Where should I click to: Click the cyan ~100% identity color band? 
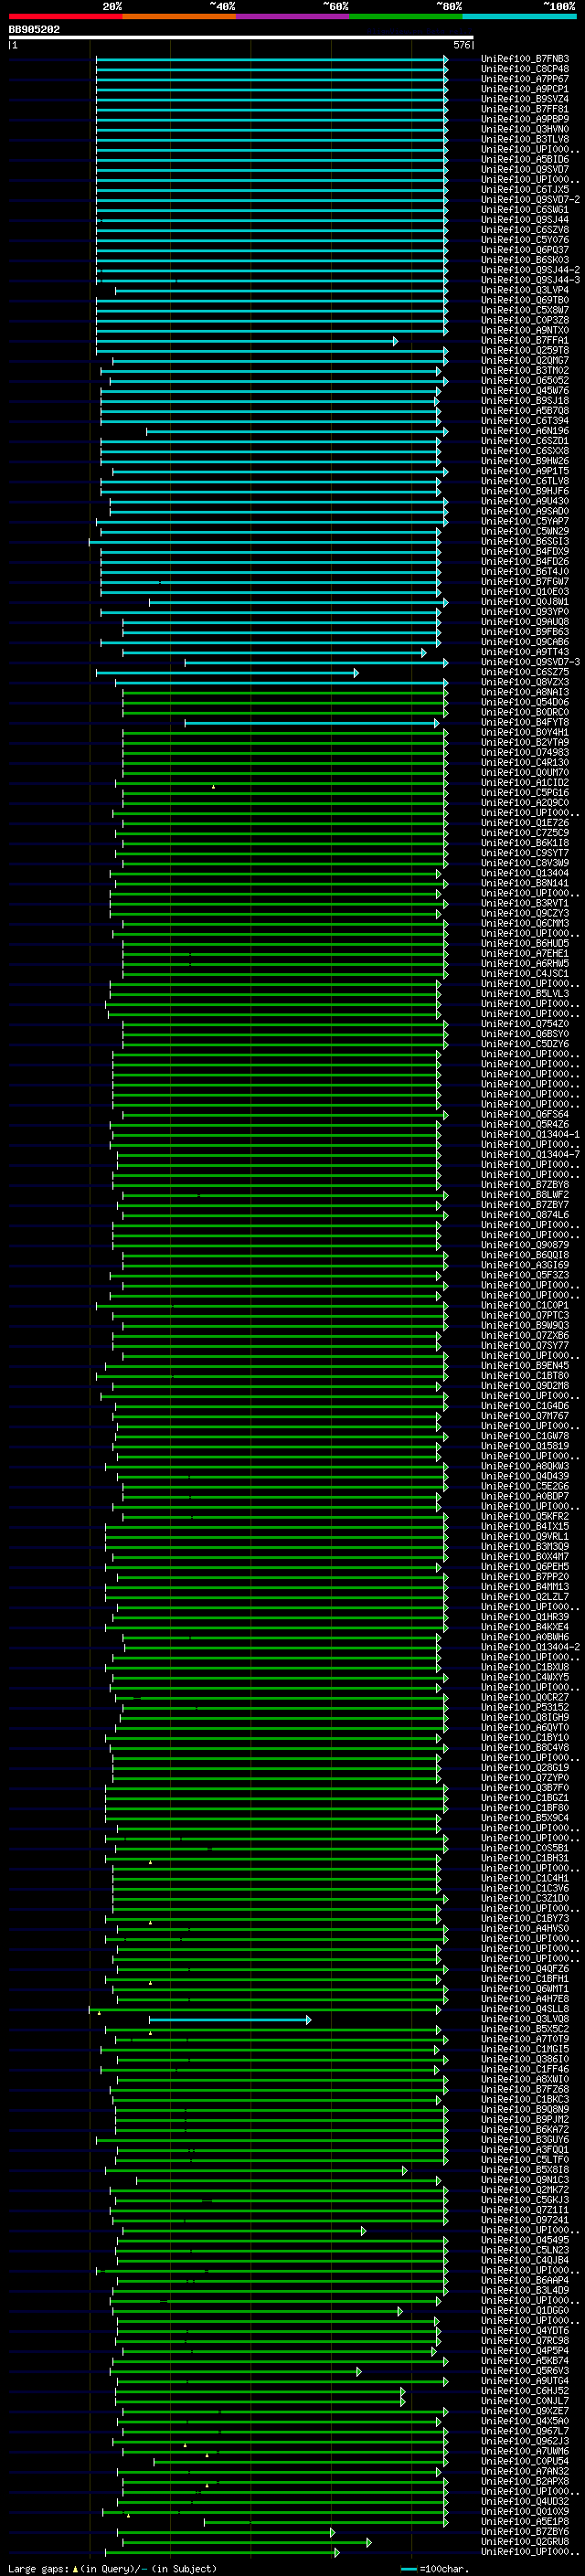520,16
